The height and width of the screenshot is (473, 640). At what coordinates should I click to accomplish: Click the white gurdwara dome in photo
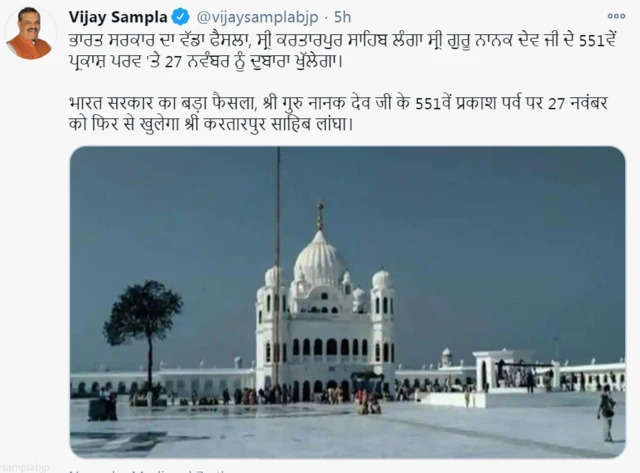click(320, 259)
